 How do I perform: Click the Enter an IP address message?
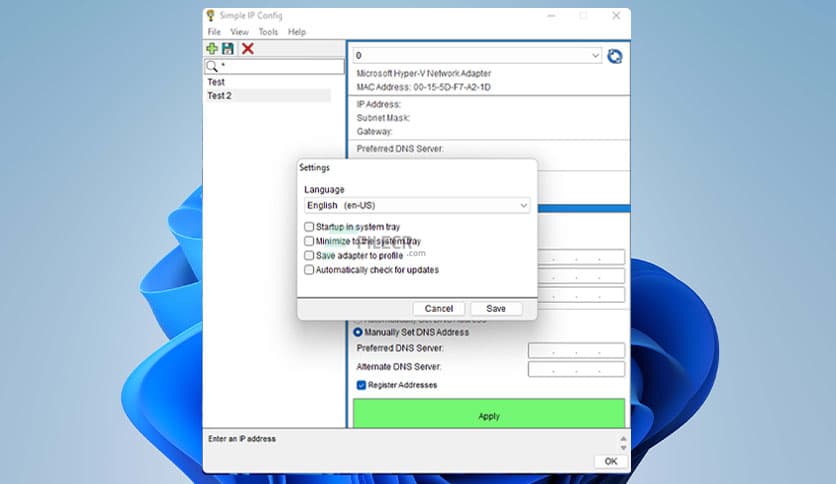tap(242, 439)
